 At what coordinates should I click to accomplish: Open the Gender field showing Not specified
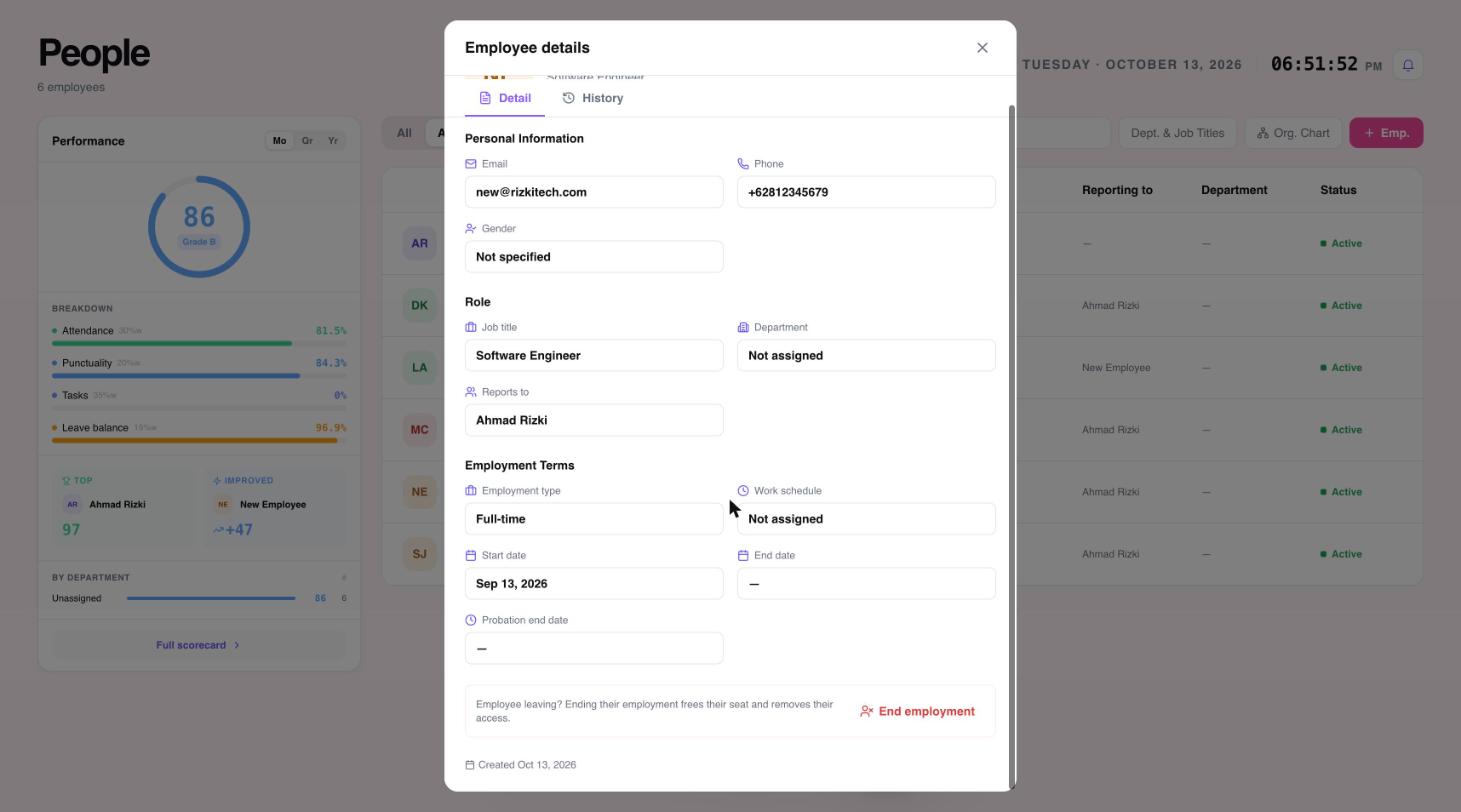(x=594, y=257)
